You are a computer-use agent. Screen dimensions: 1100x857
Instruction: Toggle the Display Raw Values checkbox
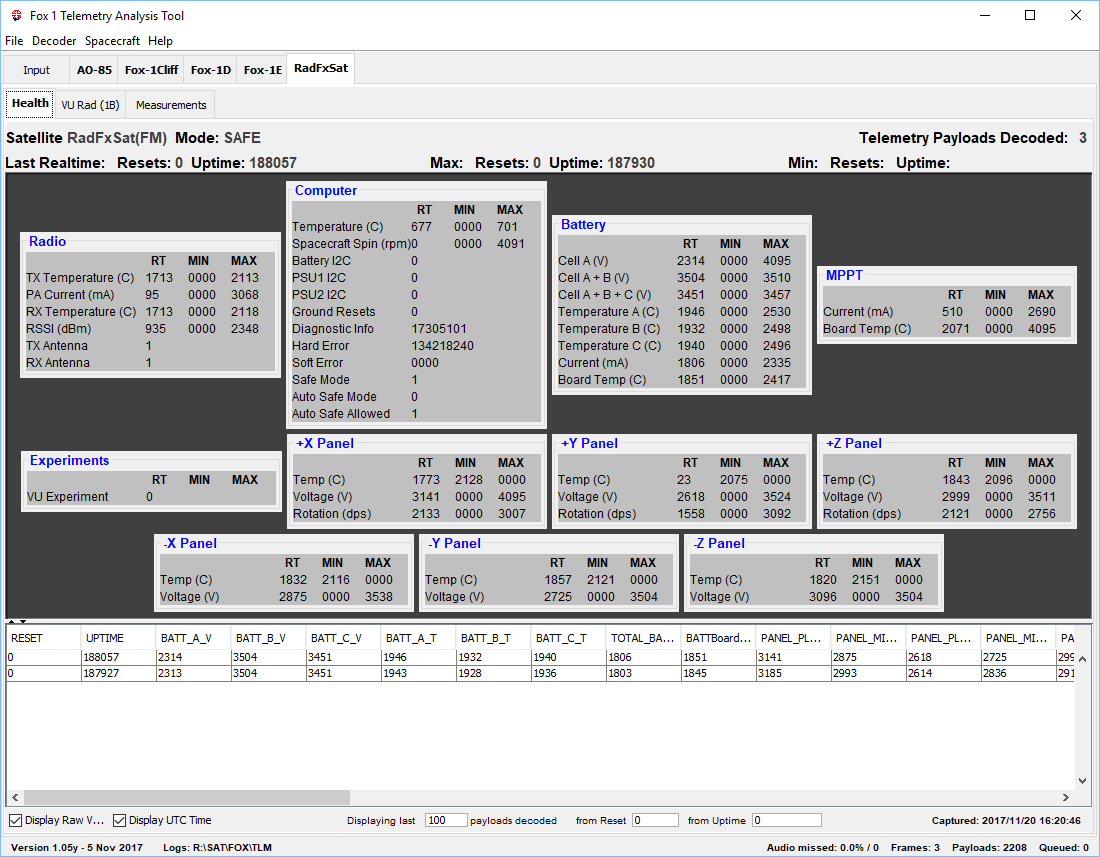[16, 821]
